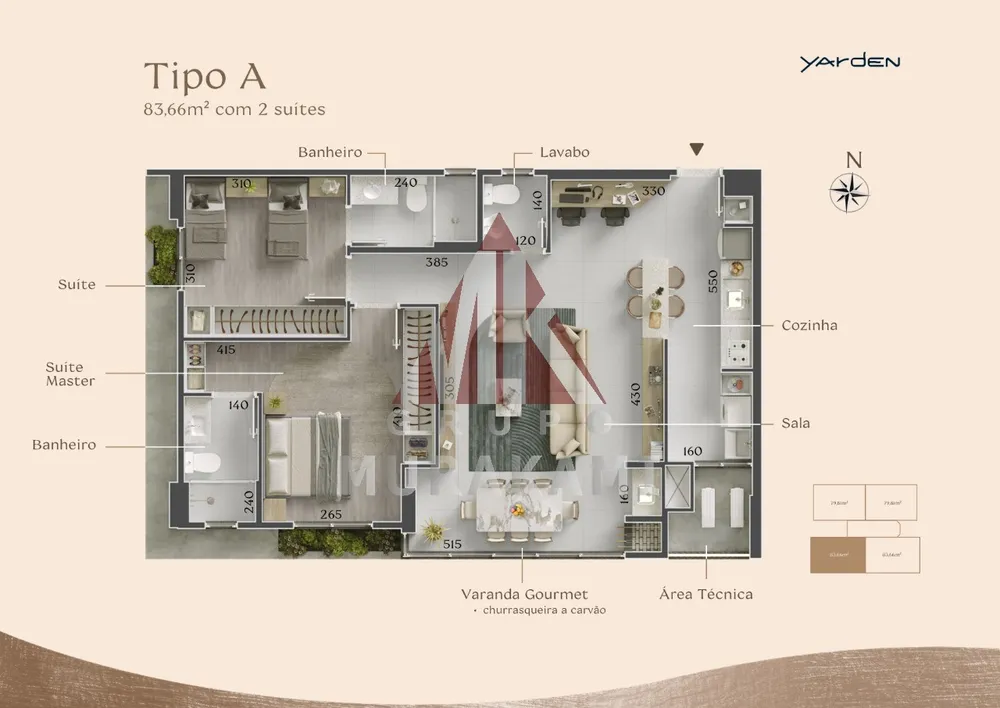Click the top-left unit in the key plan
The width and height of the screenshot is (1000, 708).
[x=839, y=503]
